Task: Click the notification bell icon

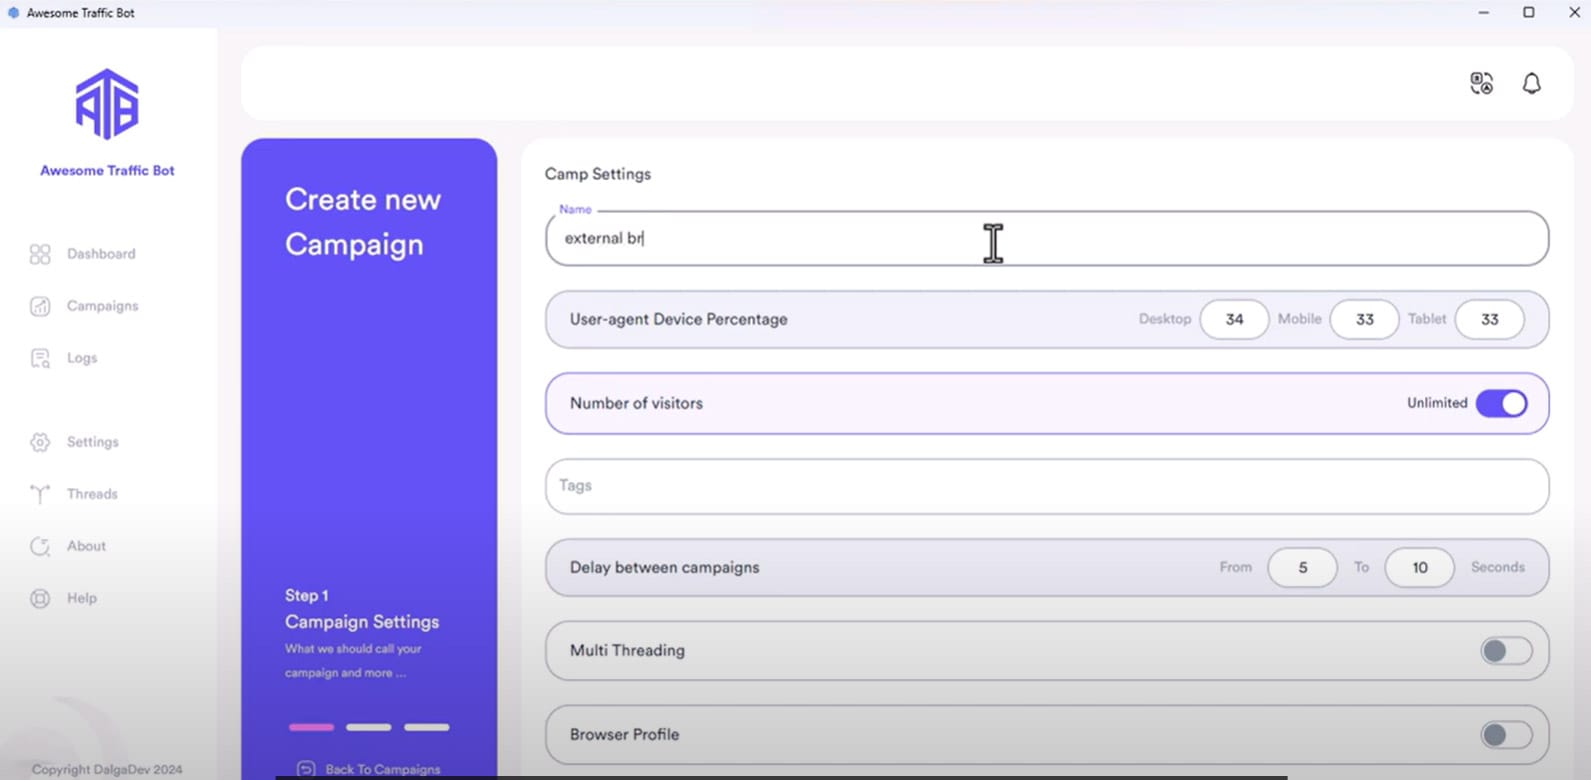Action: point(1531,83)
